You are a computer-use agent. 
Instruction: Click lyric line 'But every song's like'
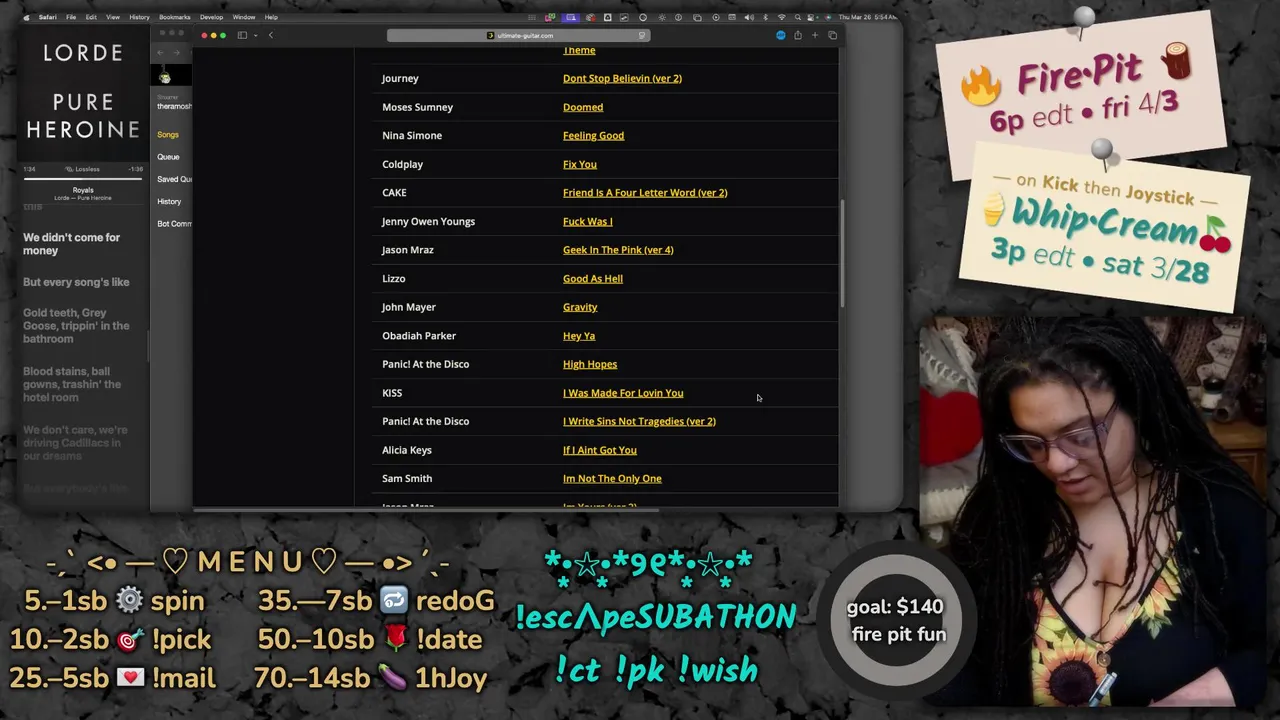76,282
